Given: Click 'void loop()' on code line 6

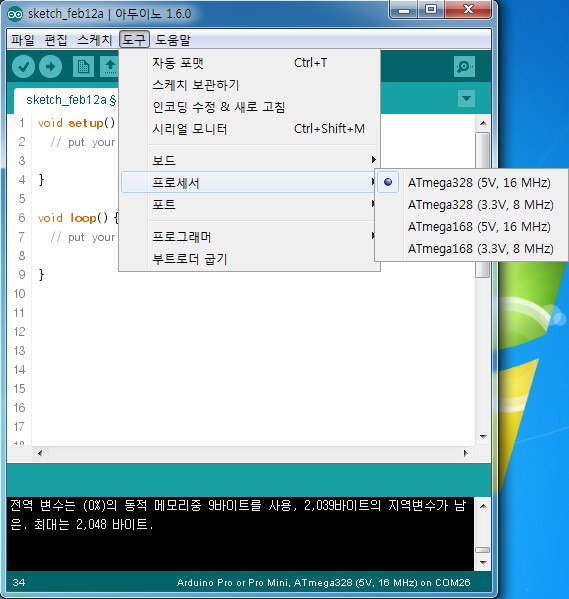Looking at the screenshot, I should pyautogui.click(x=73, y=218).
